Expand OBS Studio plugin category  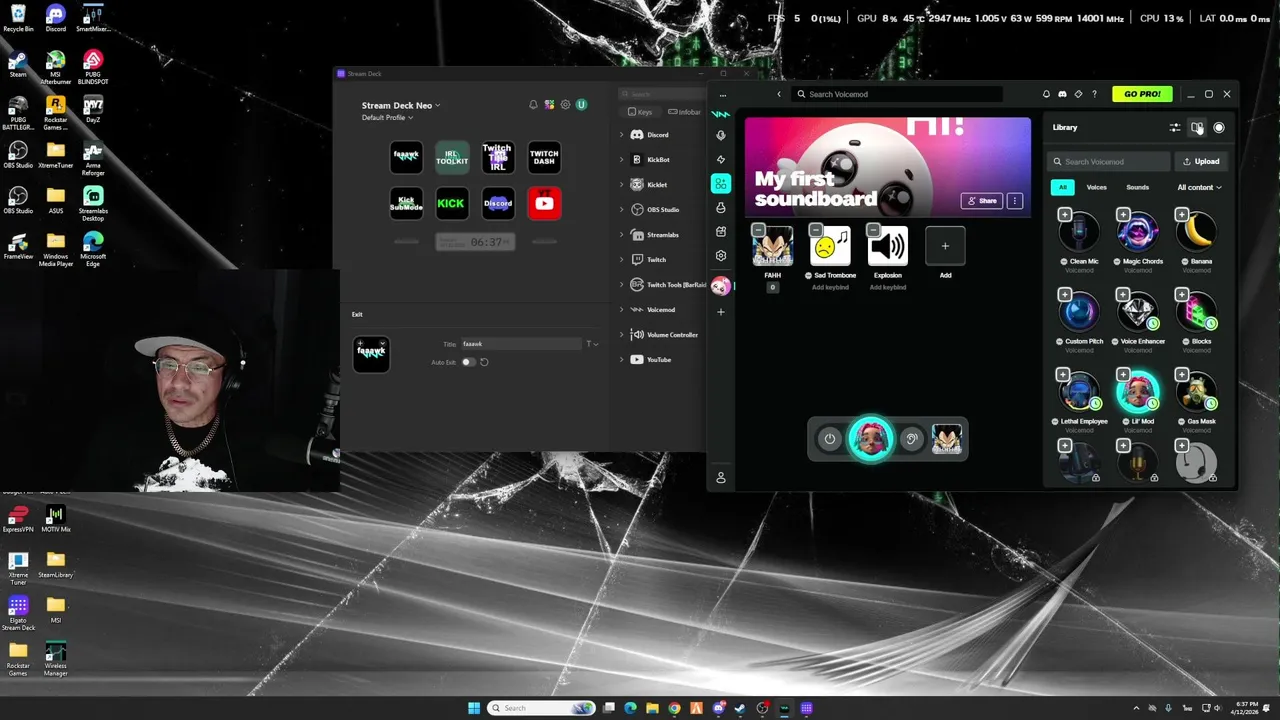[x=622, y=210]
